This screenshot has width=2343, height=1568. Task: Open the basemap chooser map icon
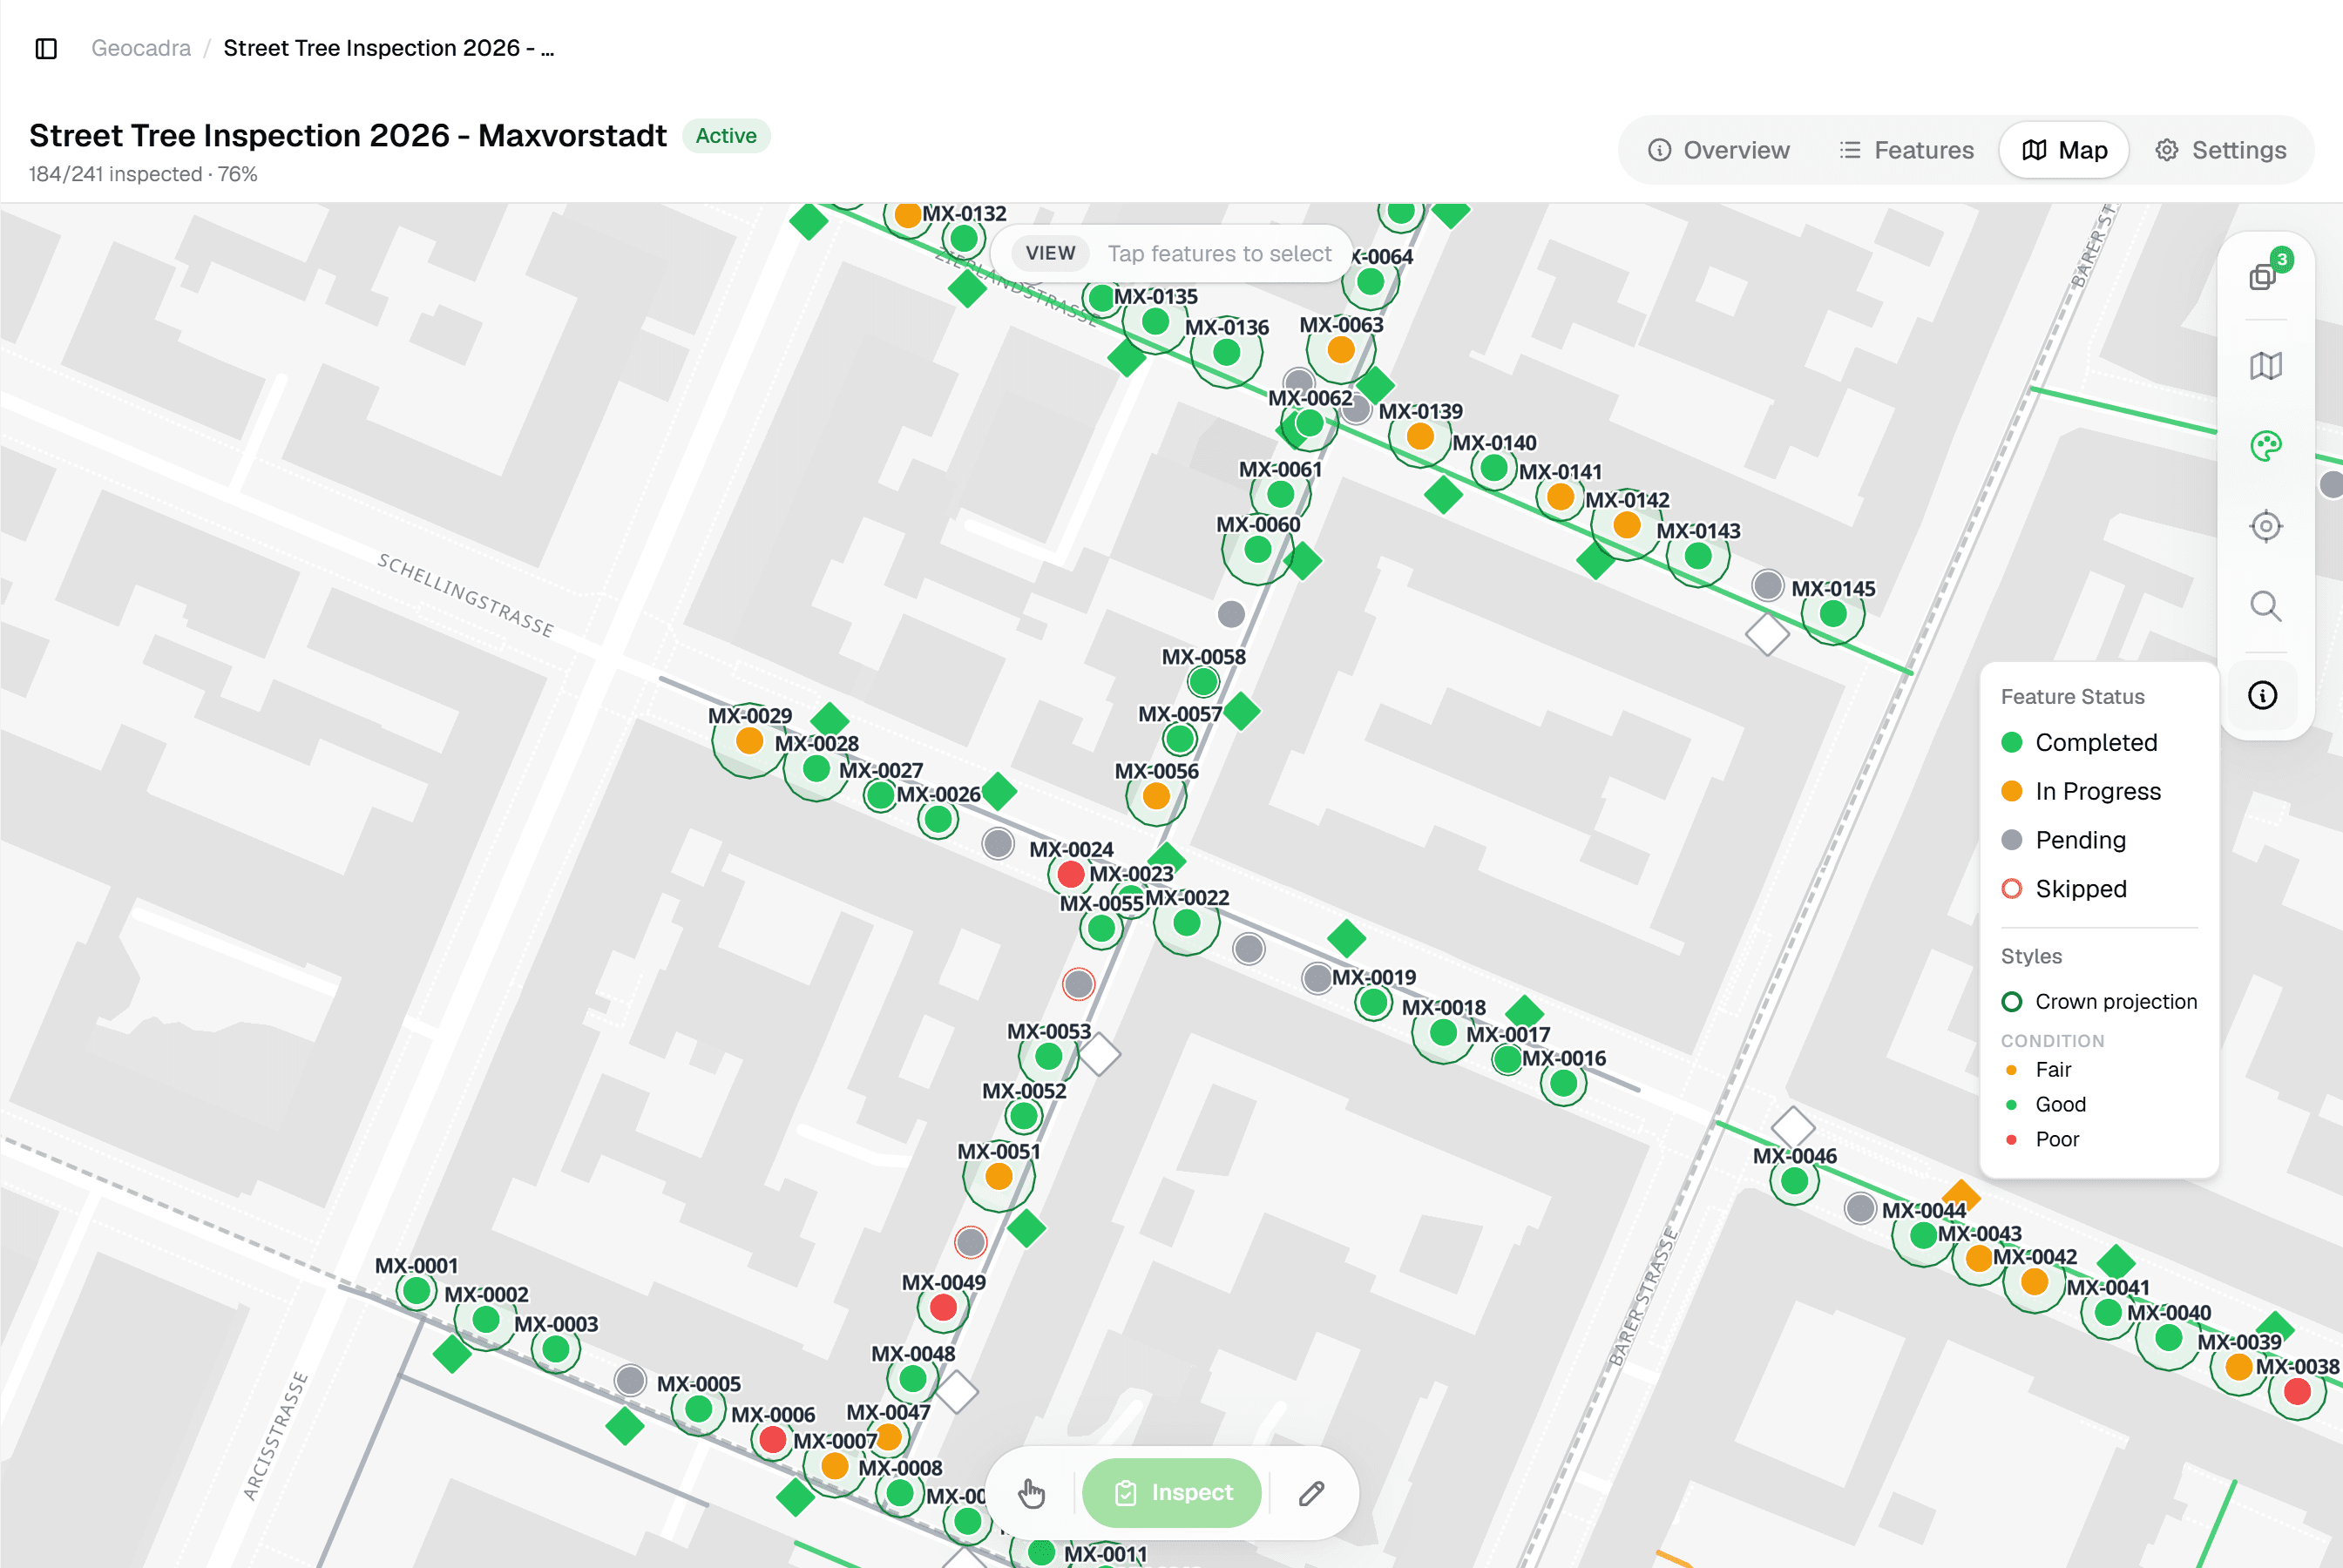[x=2265, y=366]
